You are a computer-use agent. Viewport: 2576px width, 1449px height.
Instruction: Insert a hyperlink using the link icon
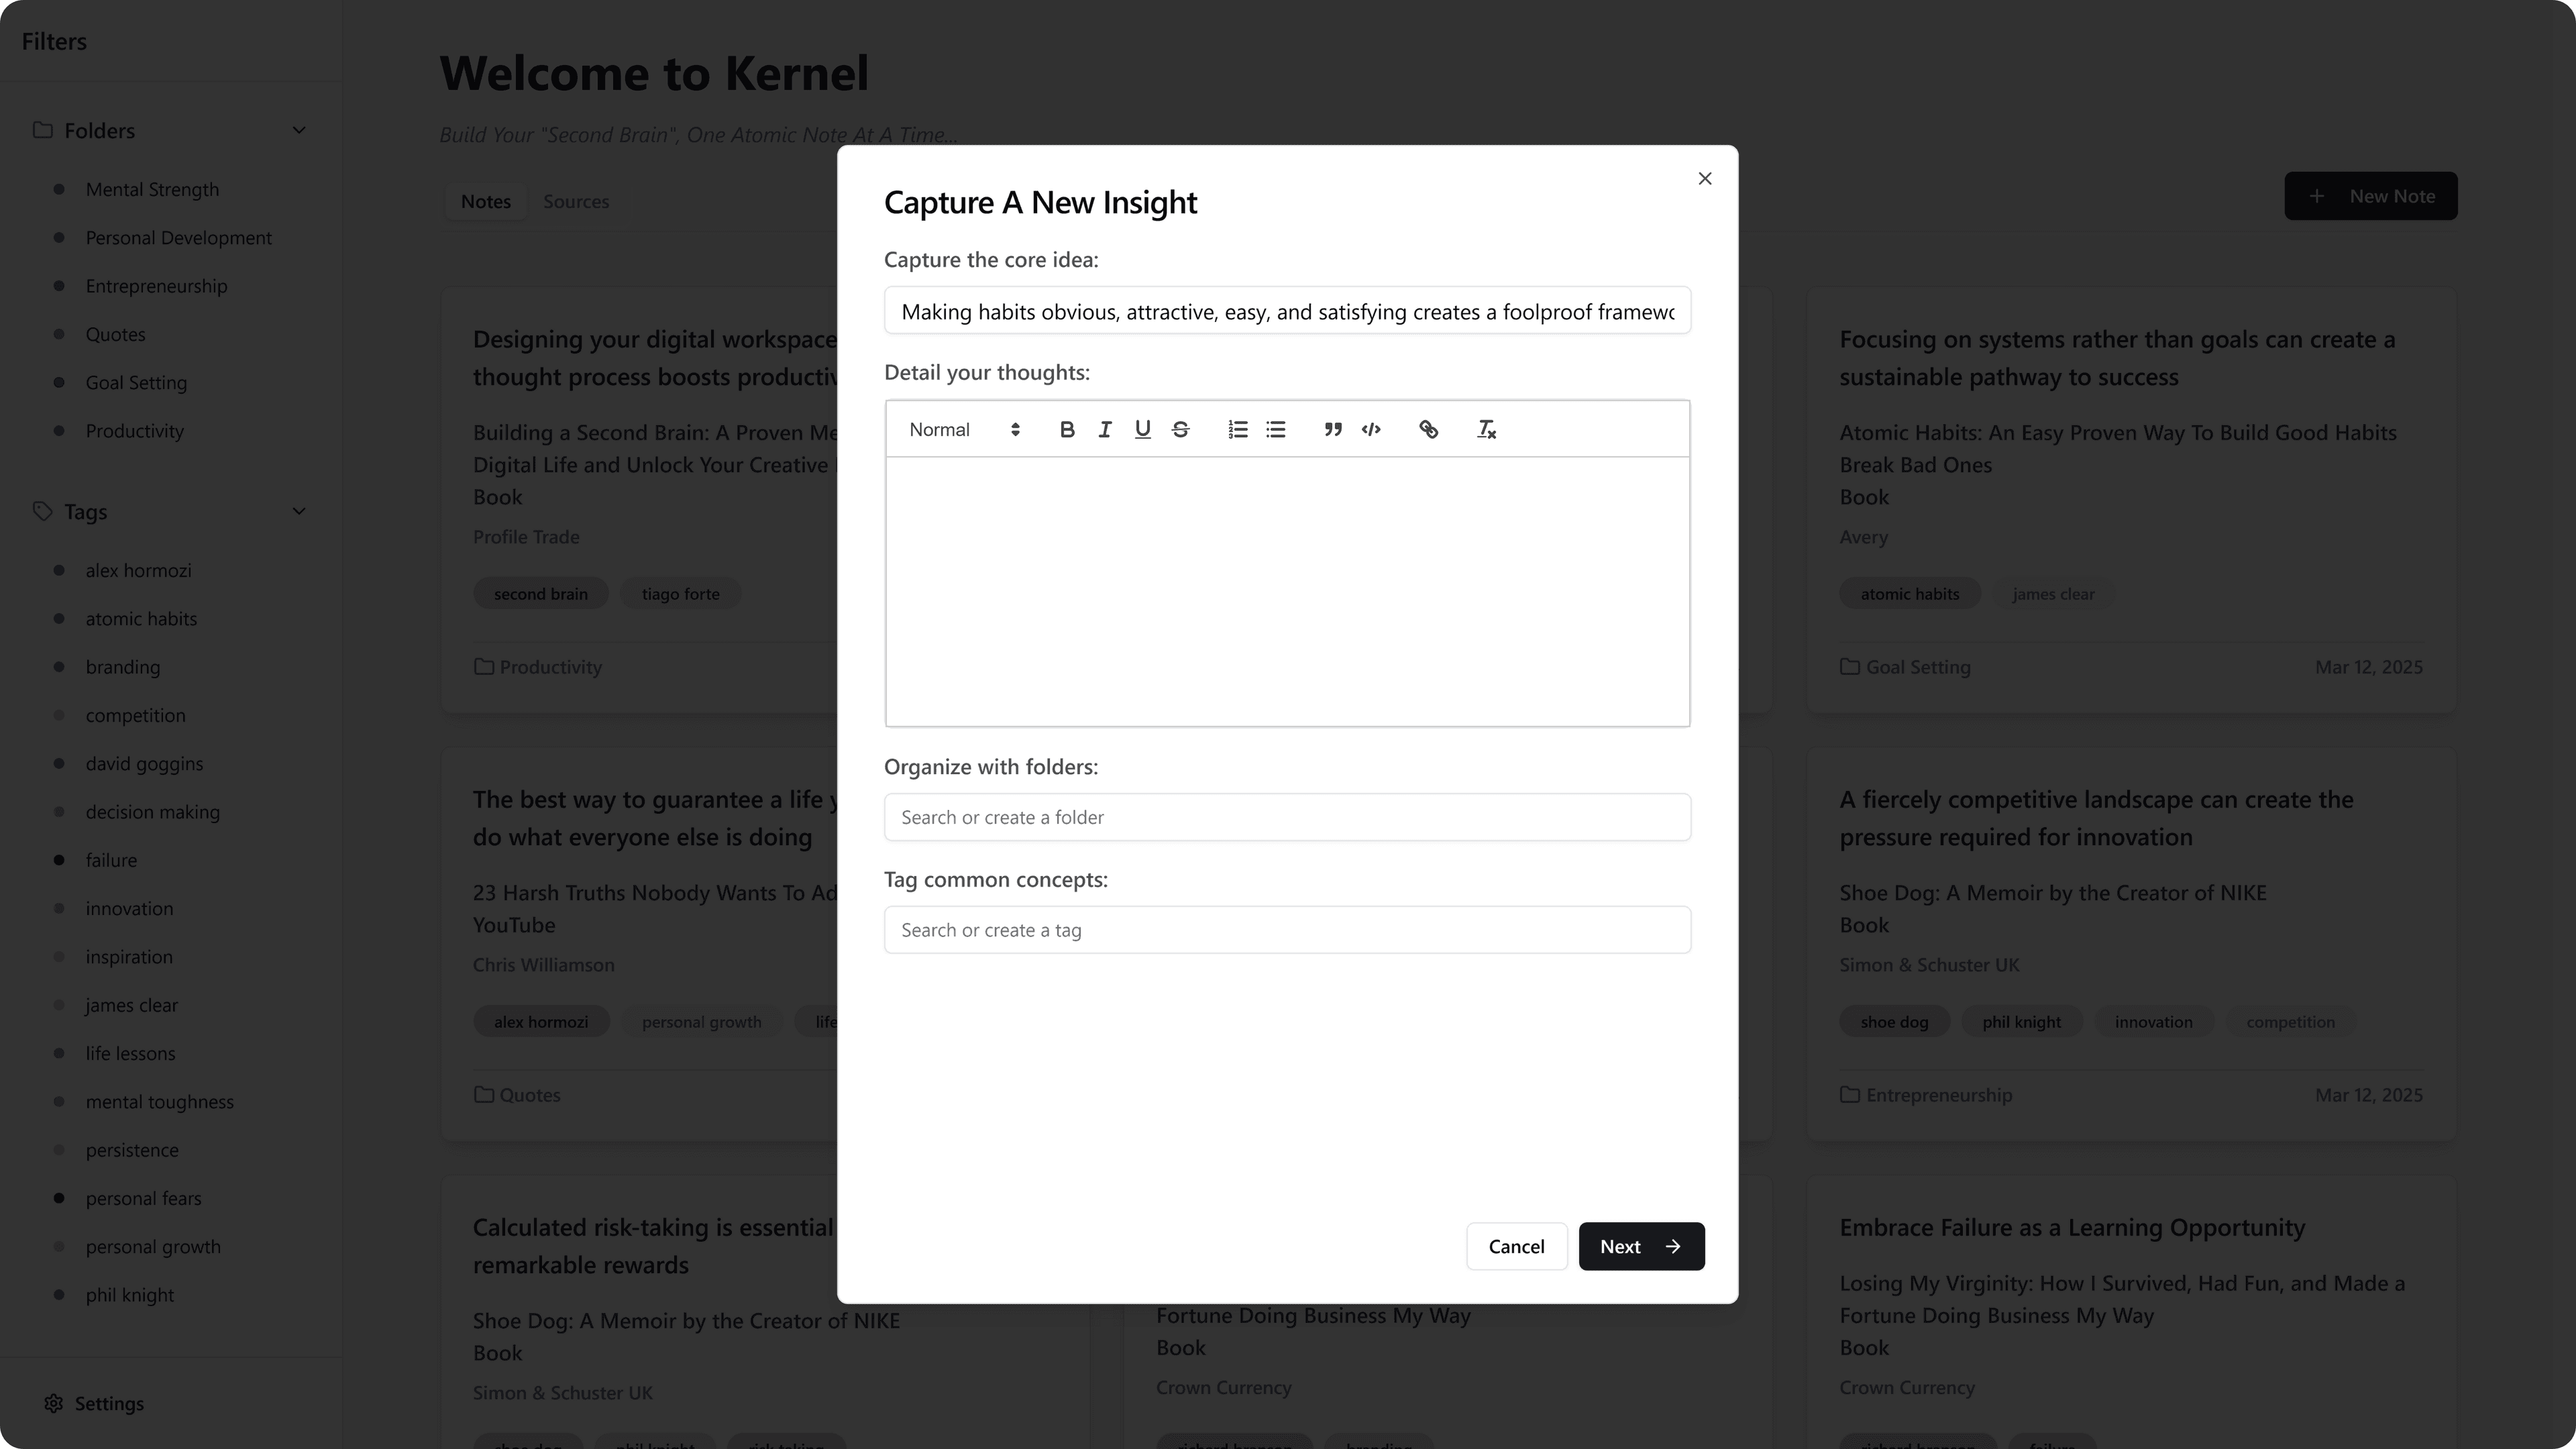pos(1428,429)
